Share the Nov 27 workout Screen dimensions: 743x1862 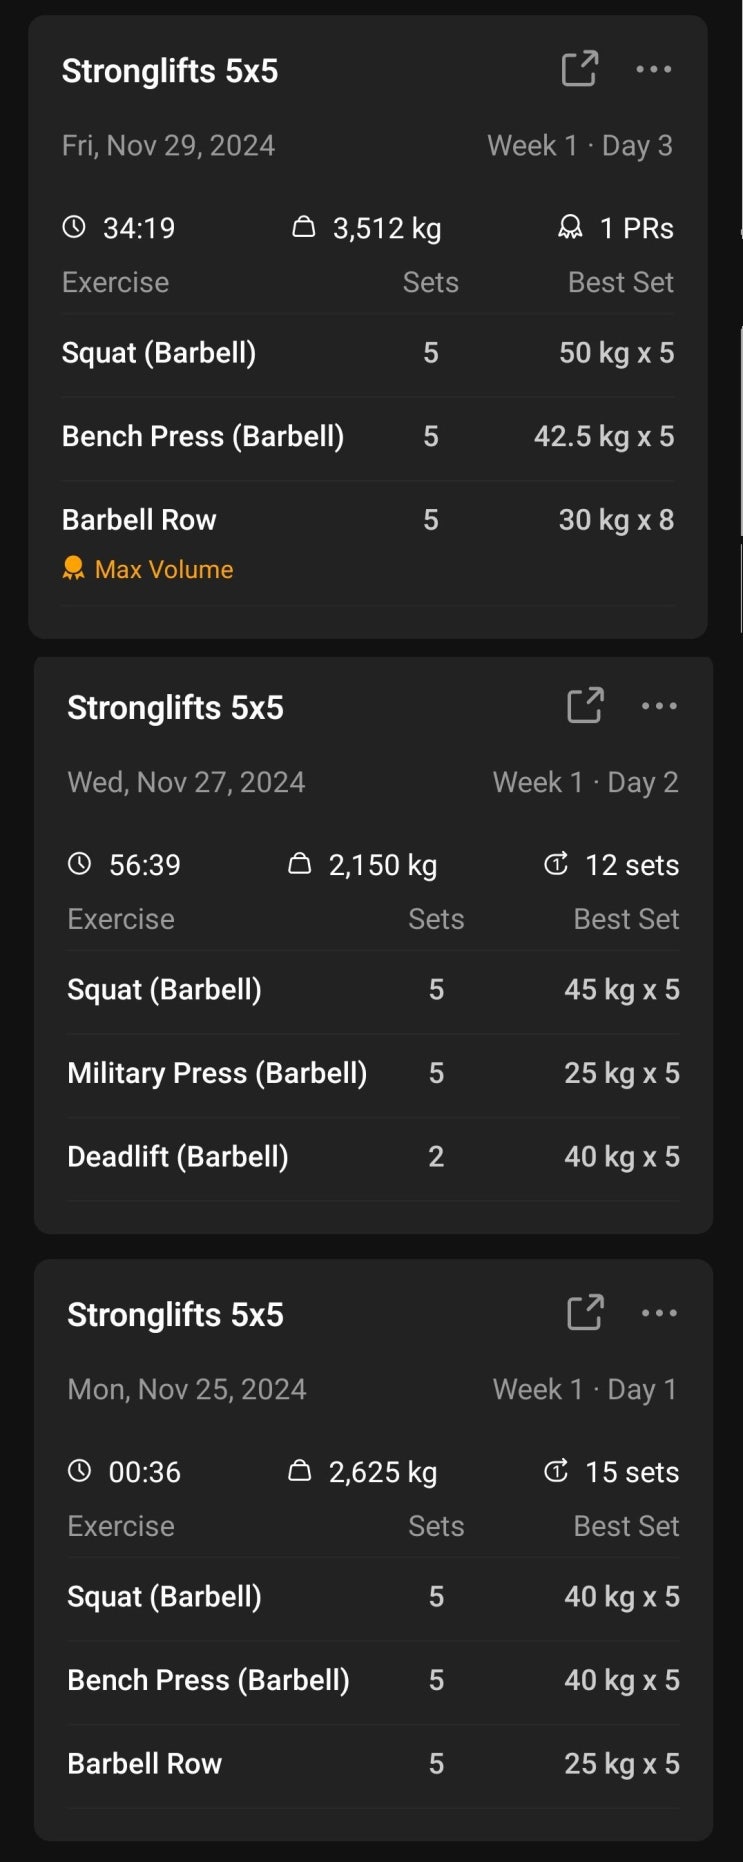click(x=585, y=706)
